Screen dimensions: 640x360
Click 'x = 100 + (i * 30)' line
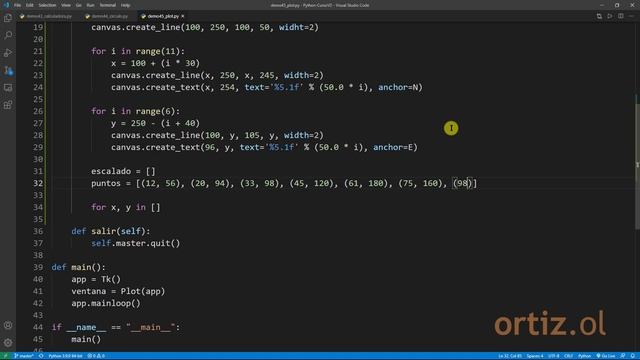(x=156, y=63)
